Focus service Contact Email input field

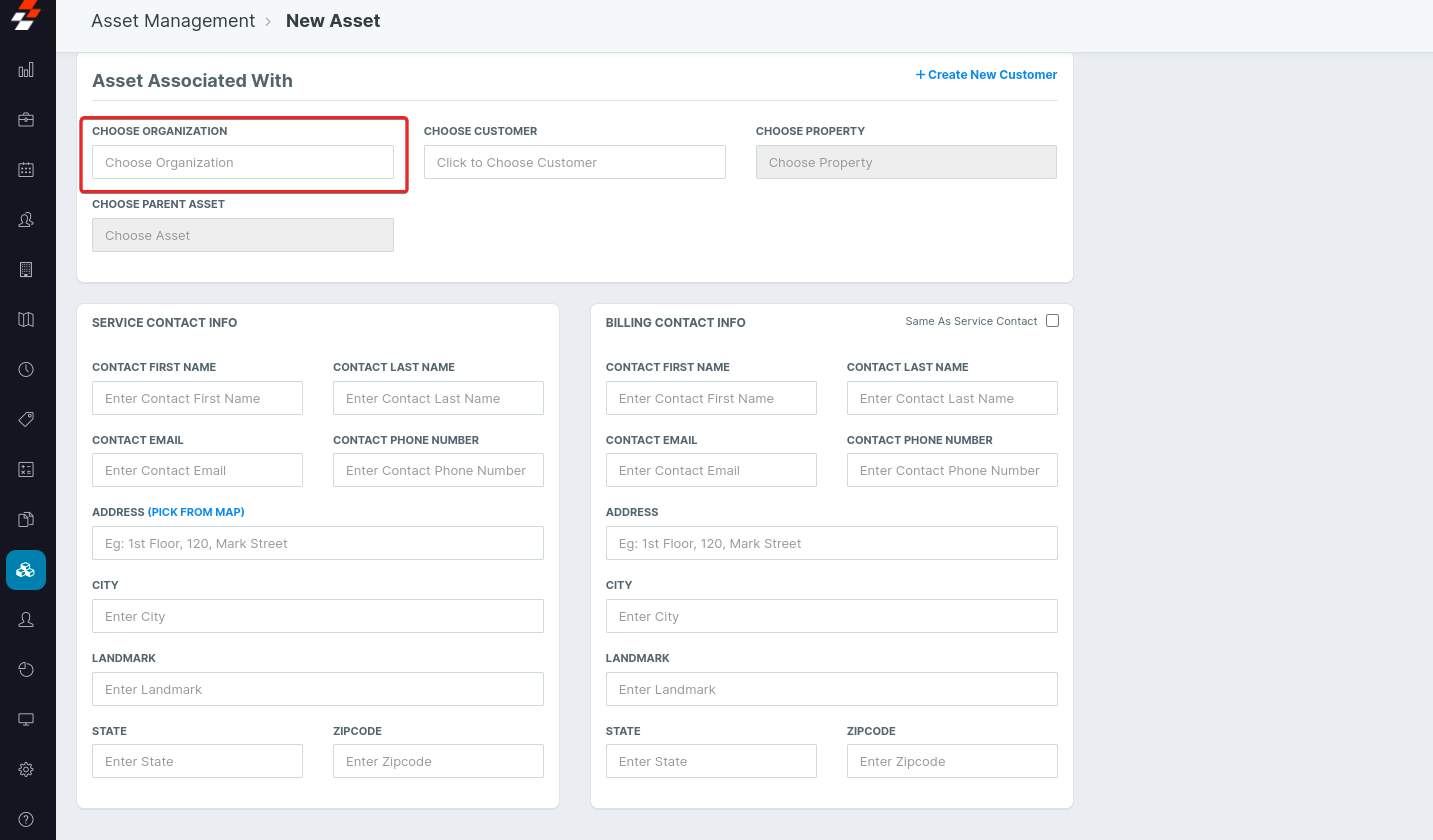pos(197,470)
